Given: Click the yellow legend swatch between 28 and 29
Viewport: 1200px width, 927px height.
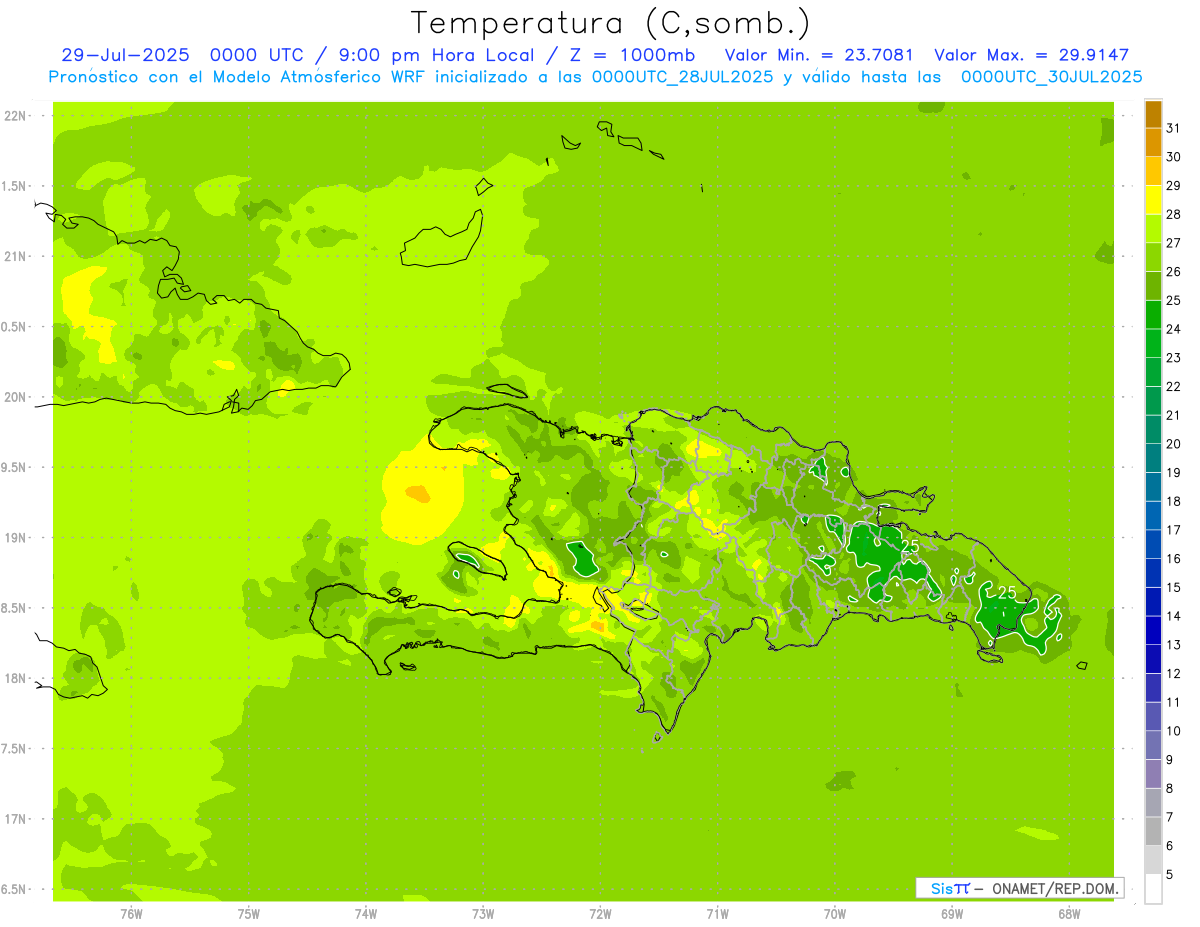Looking at the screenshot, I should [1153, 199].
